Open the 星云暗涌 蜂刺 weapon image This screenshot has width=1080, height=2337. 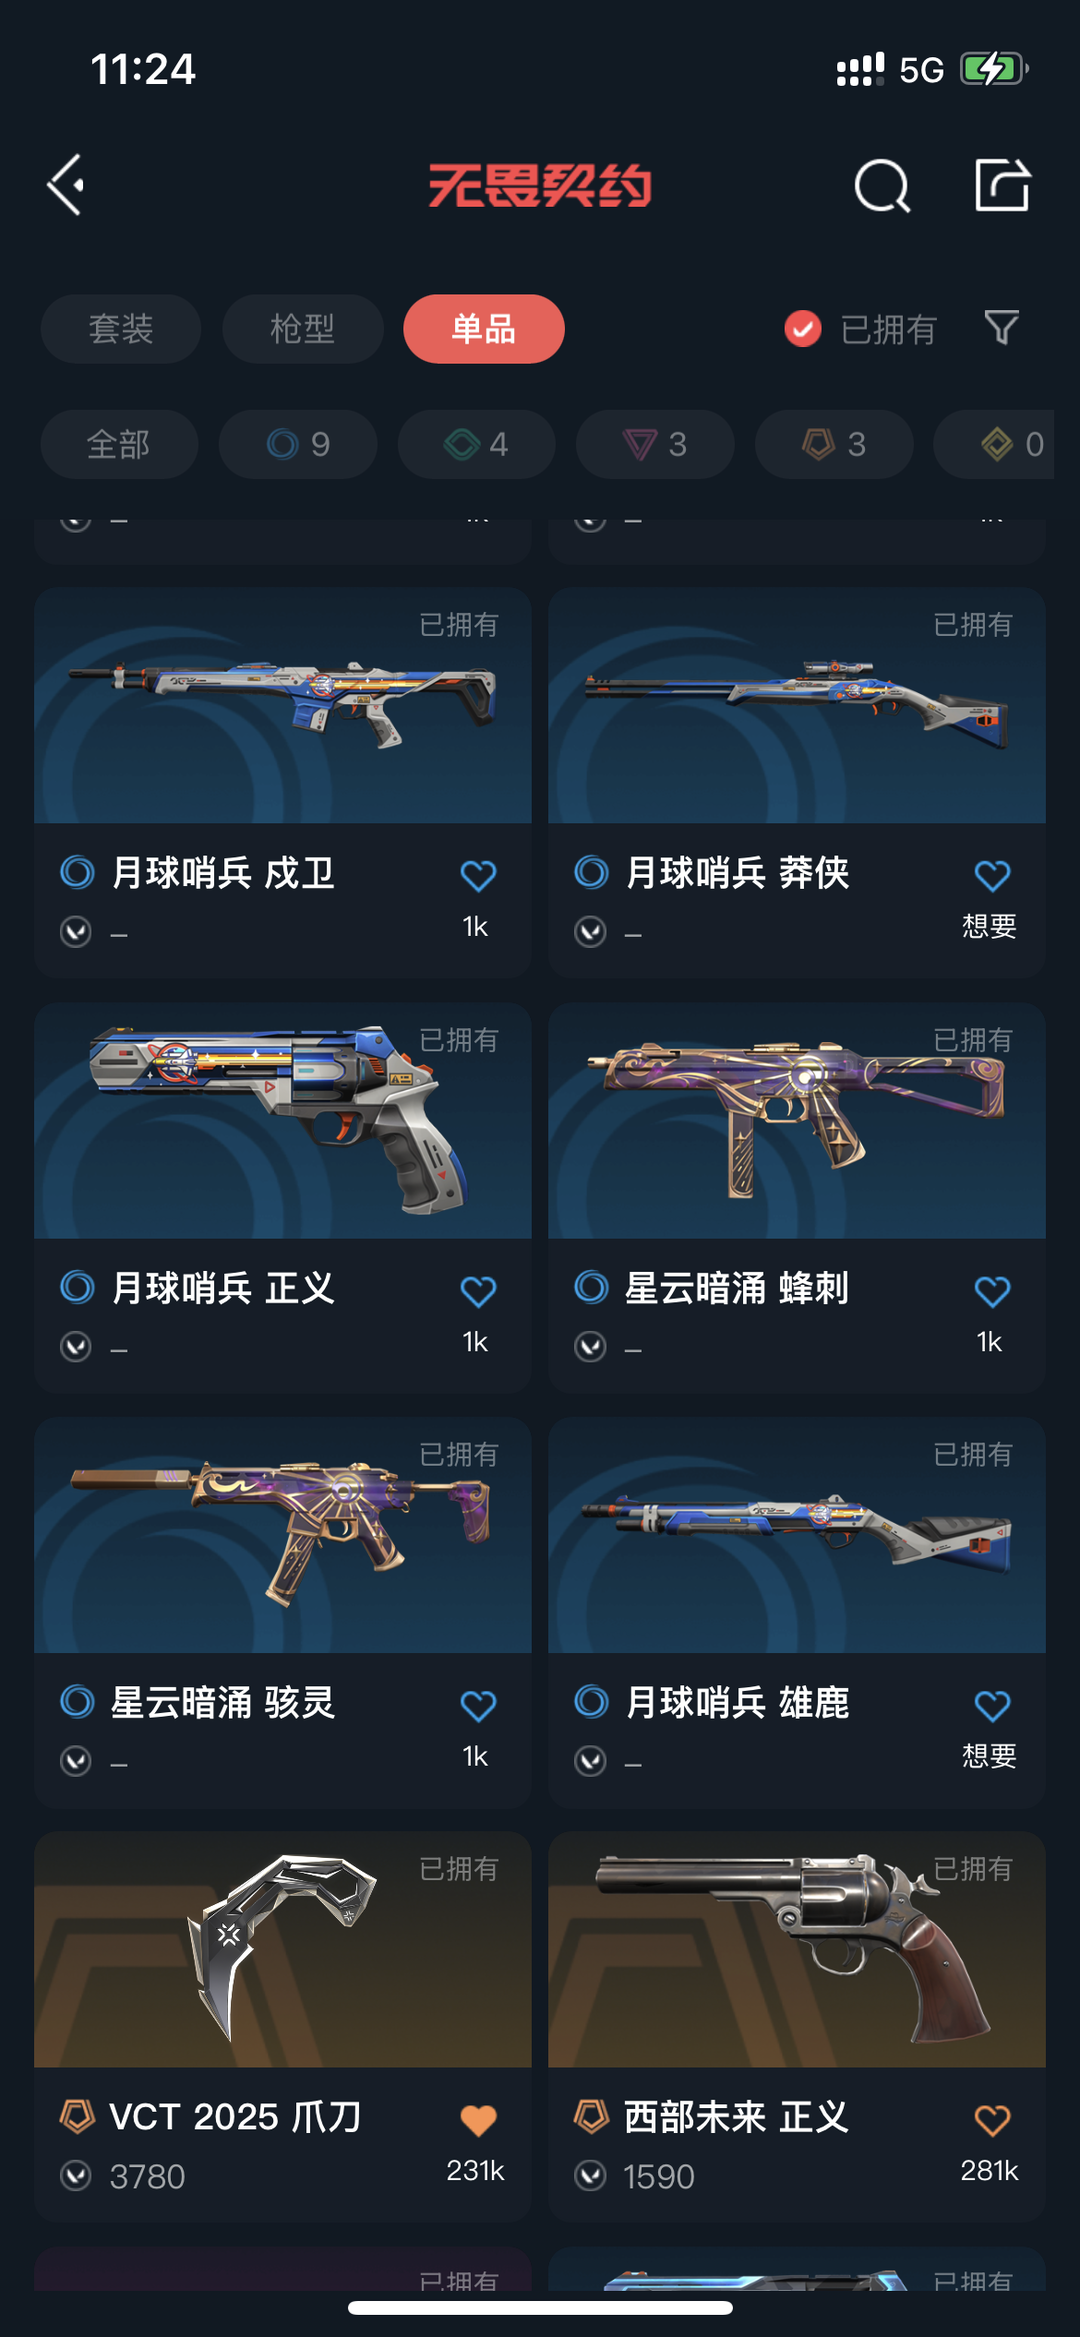797,1121
